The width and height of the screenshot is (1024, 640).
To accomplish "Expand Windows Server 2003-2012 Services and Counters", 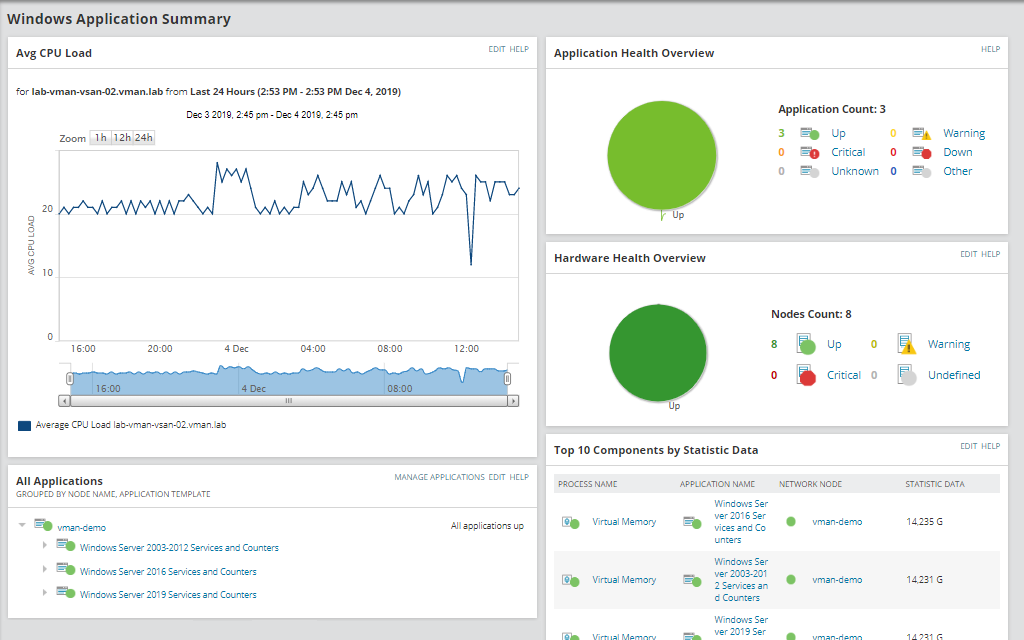I will click(x=44, y=546).
